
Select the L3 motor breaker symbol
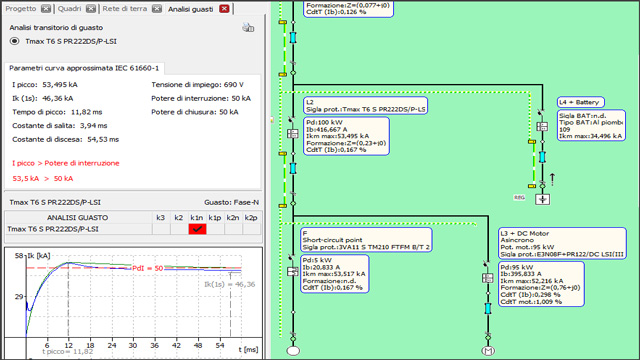(488, 278)
